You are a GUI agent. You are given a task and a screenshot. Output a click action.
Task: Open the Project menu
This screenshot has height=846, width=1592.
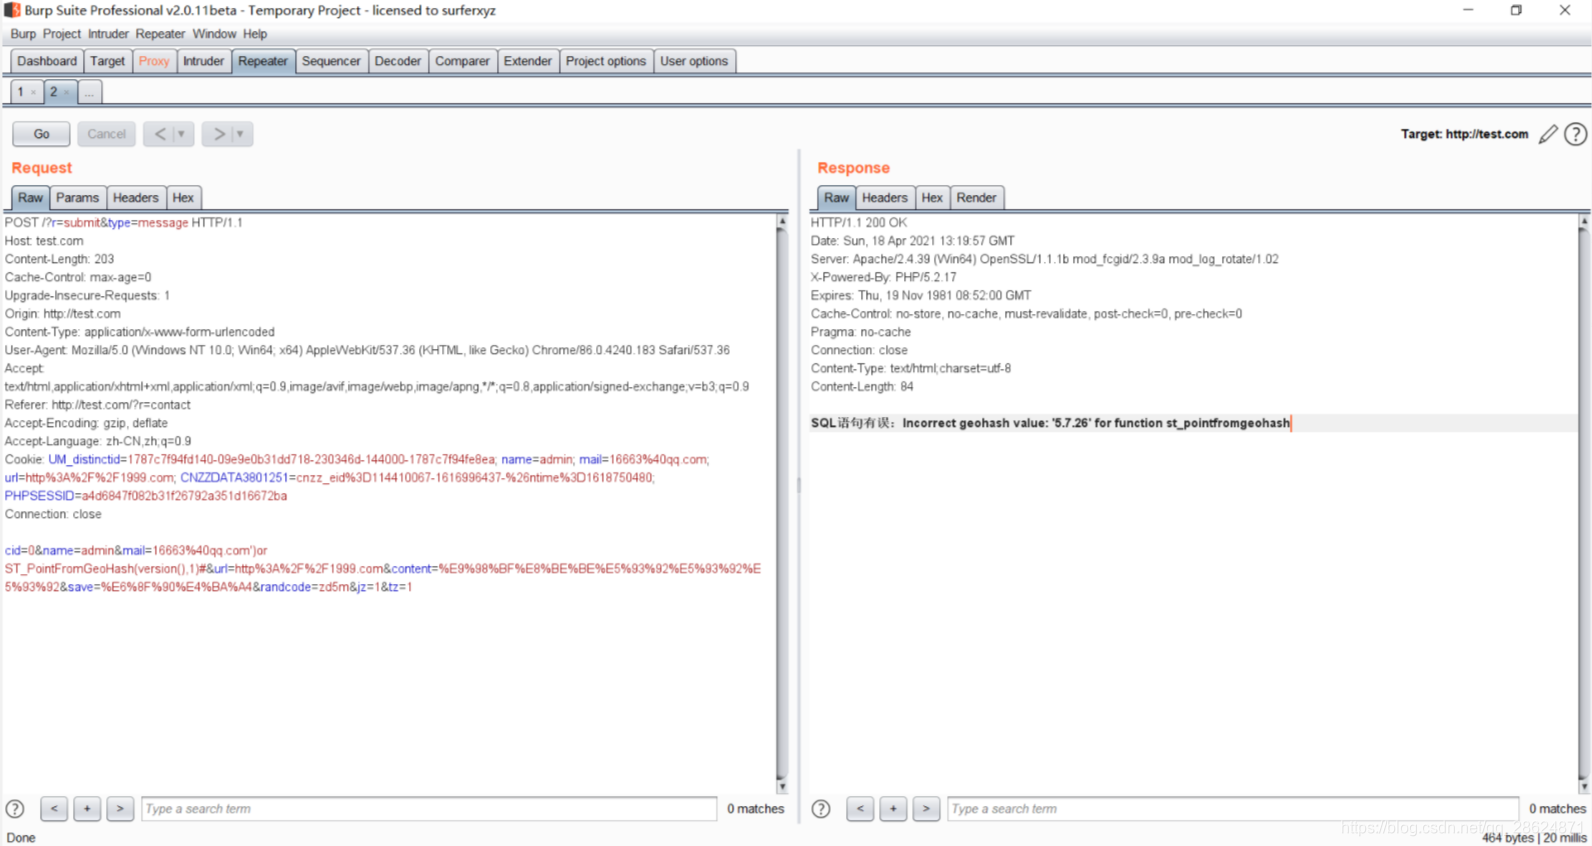click(62, 34)
